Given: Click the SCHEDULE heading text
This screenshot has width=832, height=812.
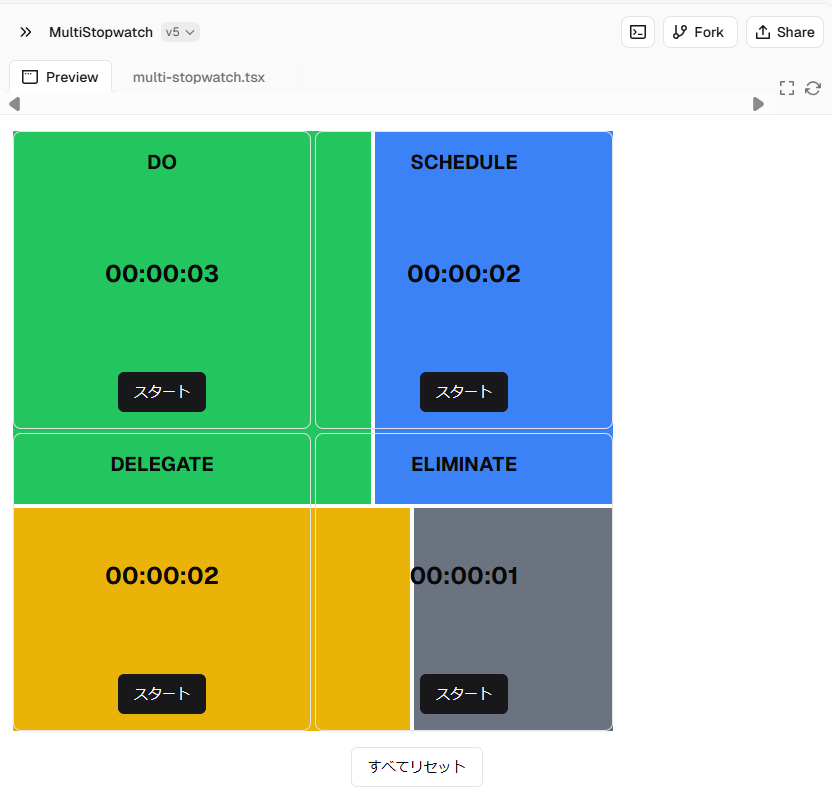Looking at the screenshot, I should 464,162.
